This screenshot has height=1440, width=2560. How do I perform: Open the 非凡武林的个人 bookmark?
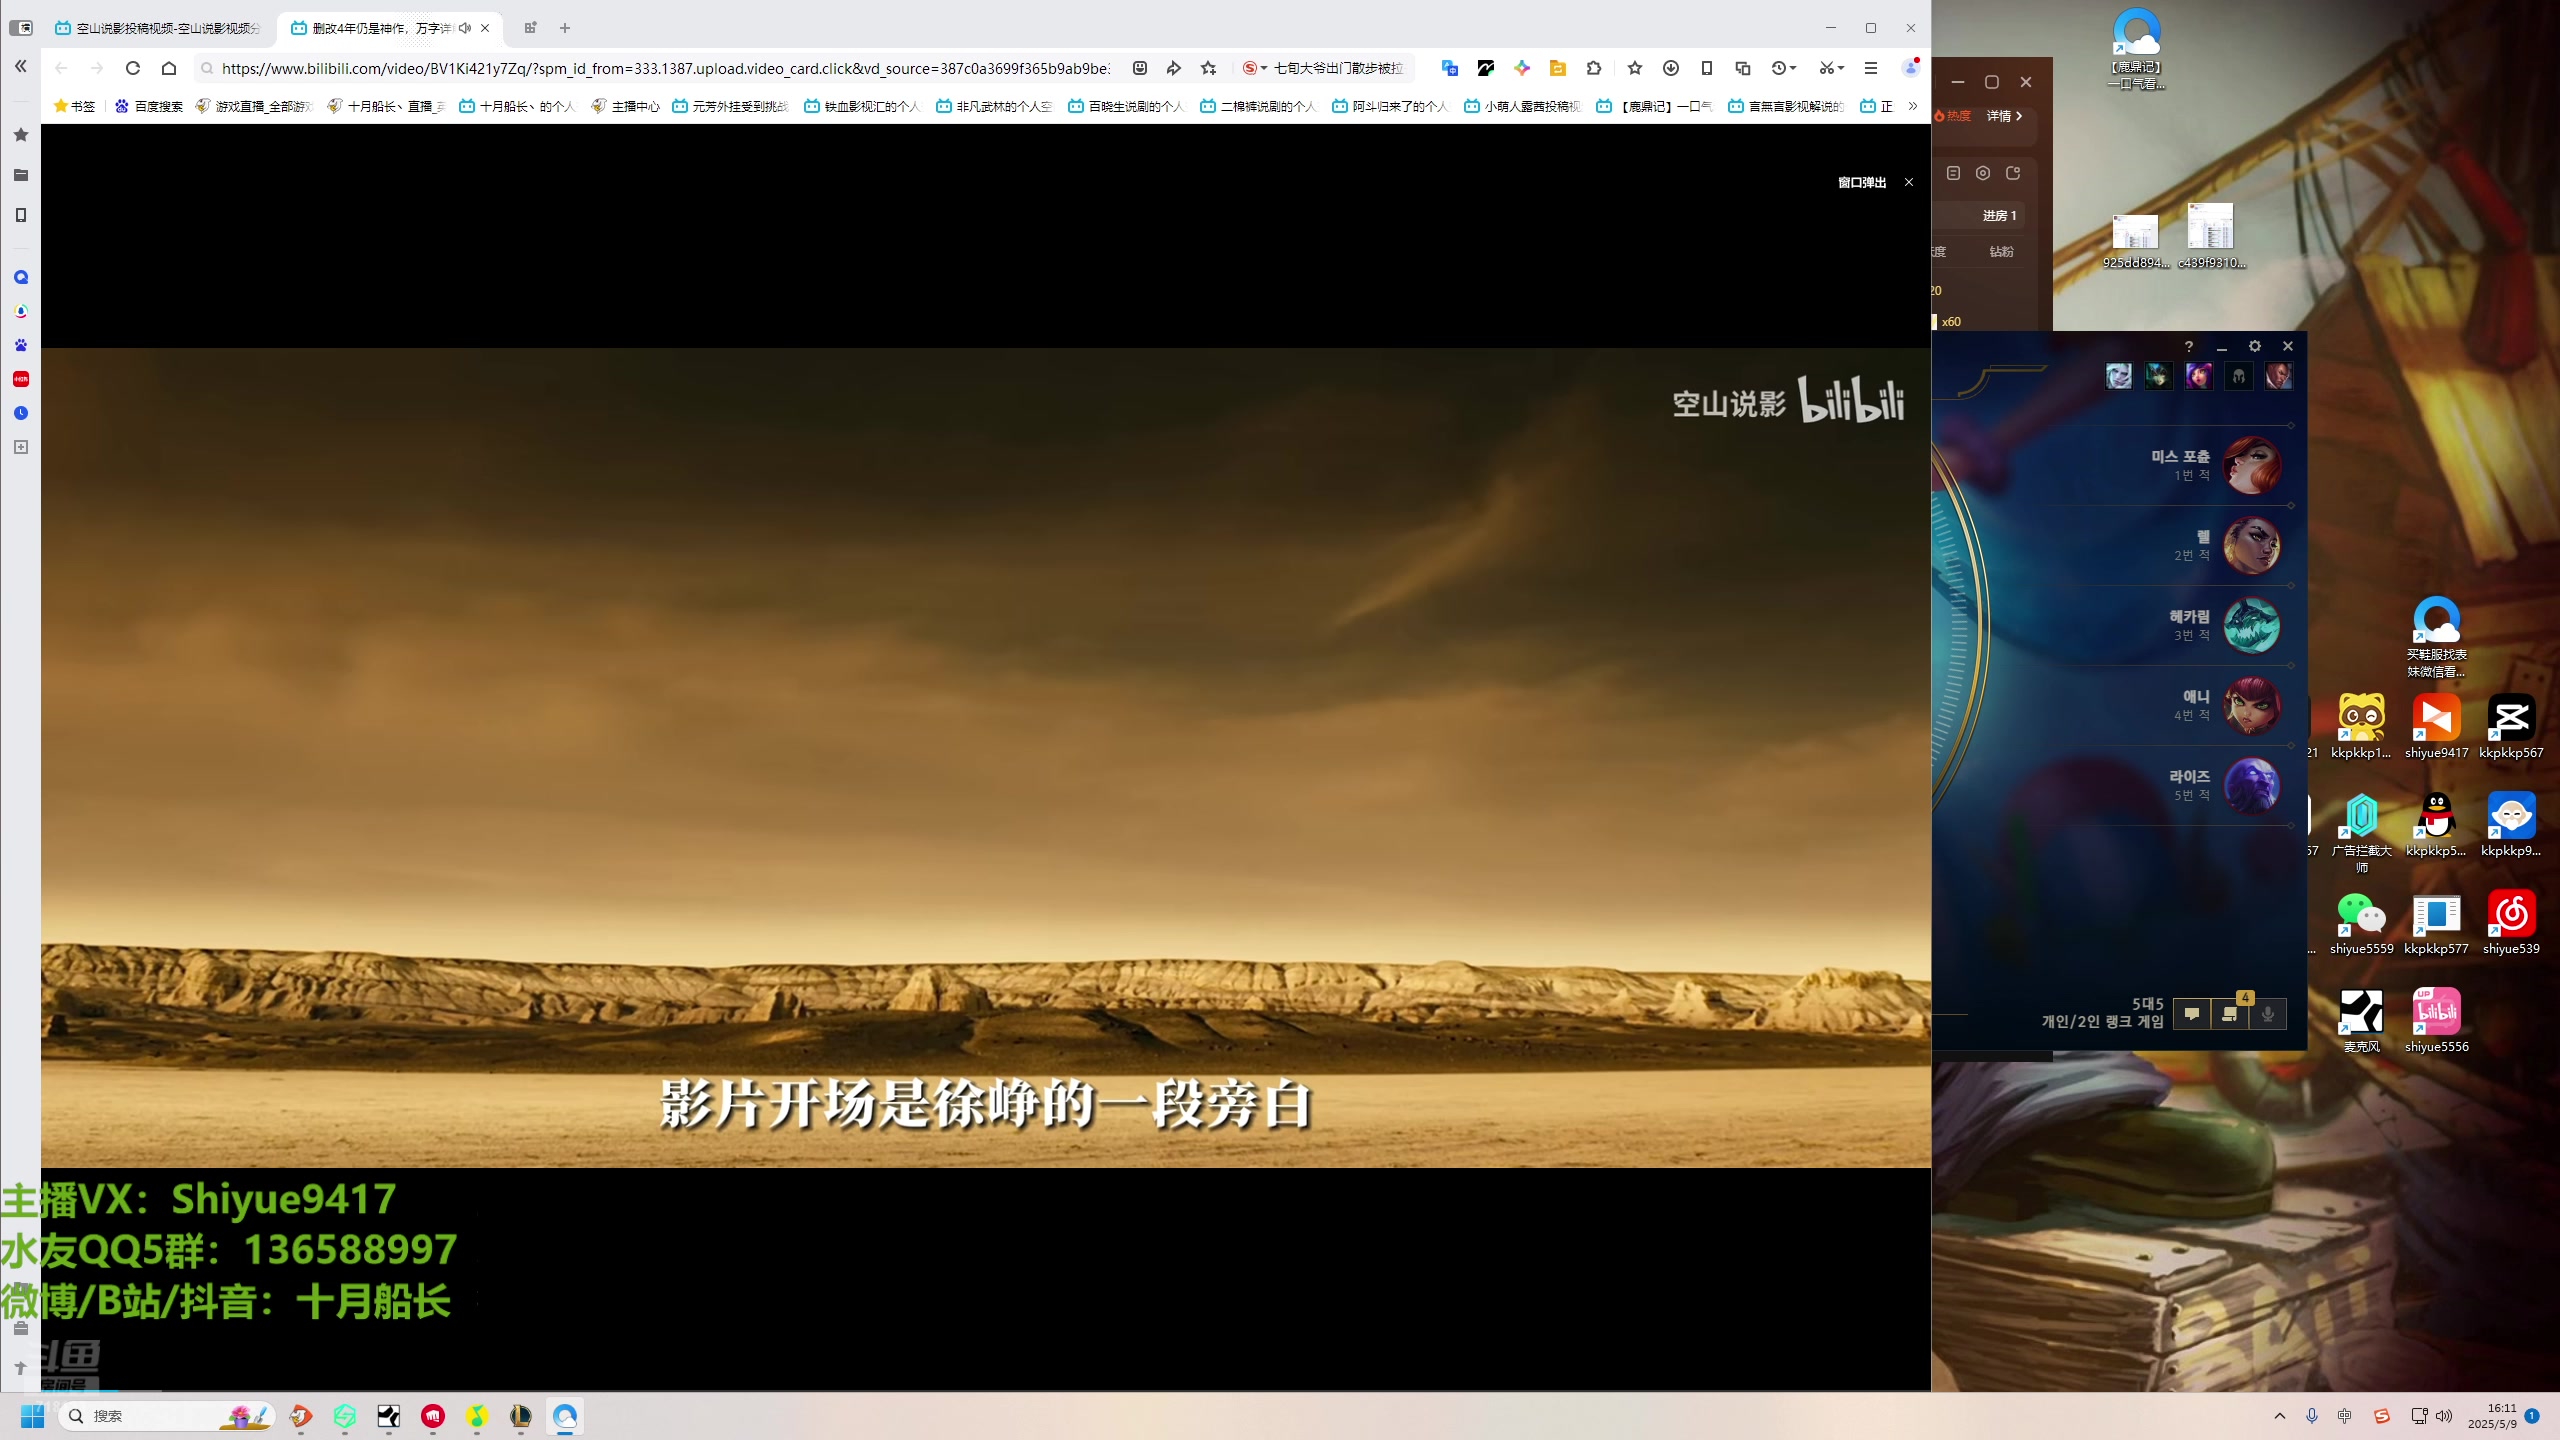click(x=994, y=106)
